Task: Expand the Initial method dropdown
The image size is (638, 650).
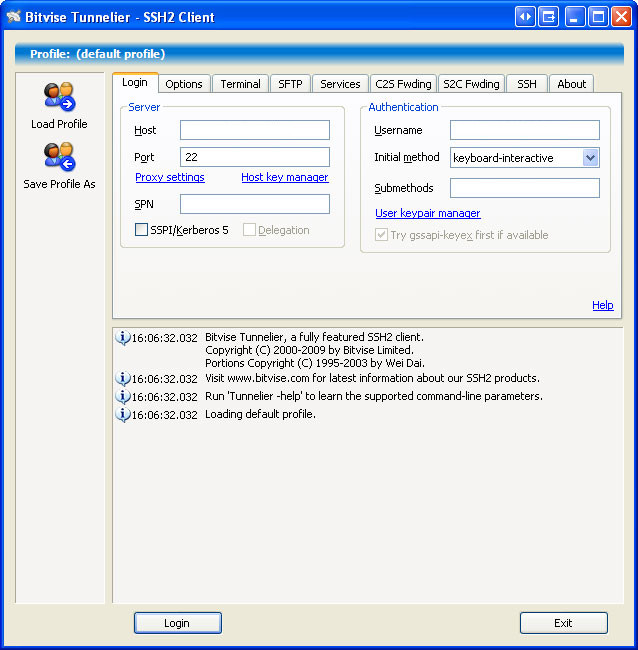Action: pos(590,158)
